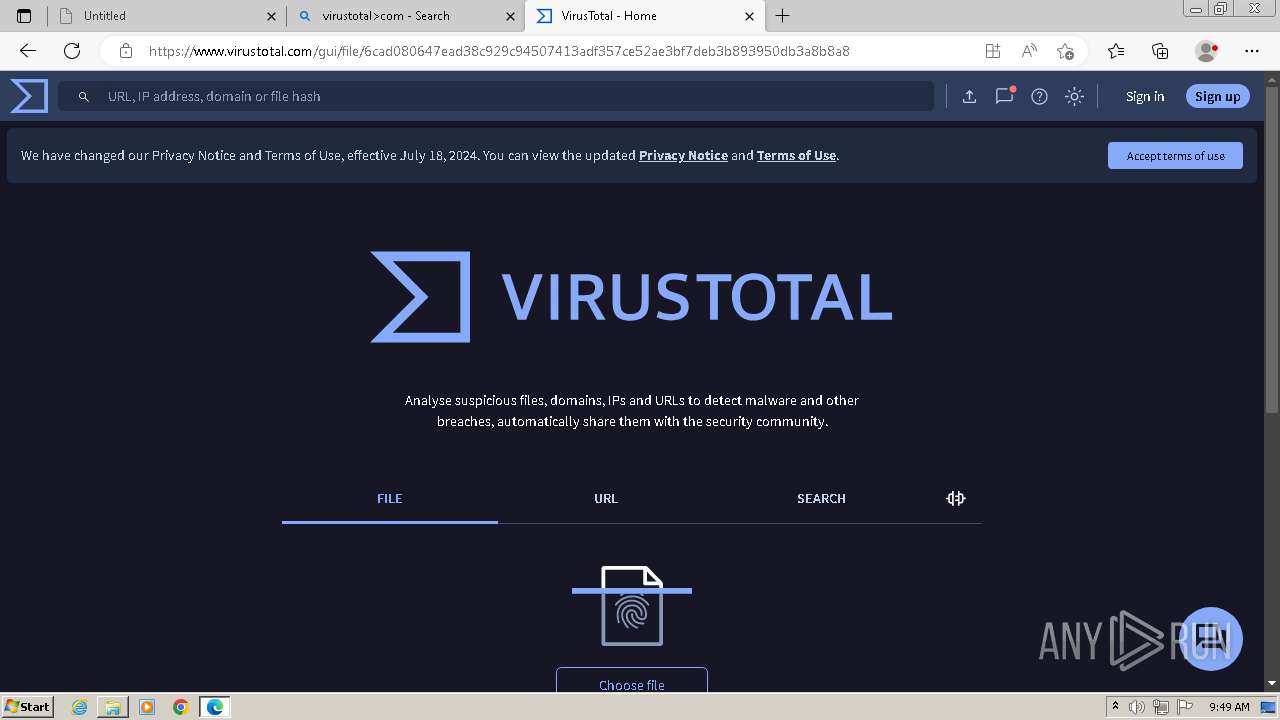This screenshot has height=720, width=1280.
Task: Click the fingerprint file icon
Action: point(632,606)
